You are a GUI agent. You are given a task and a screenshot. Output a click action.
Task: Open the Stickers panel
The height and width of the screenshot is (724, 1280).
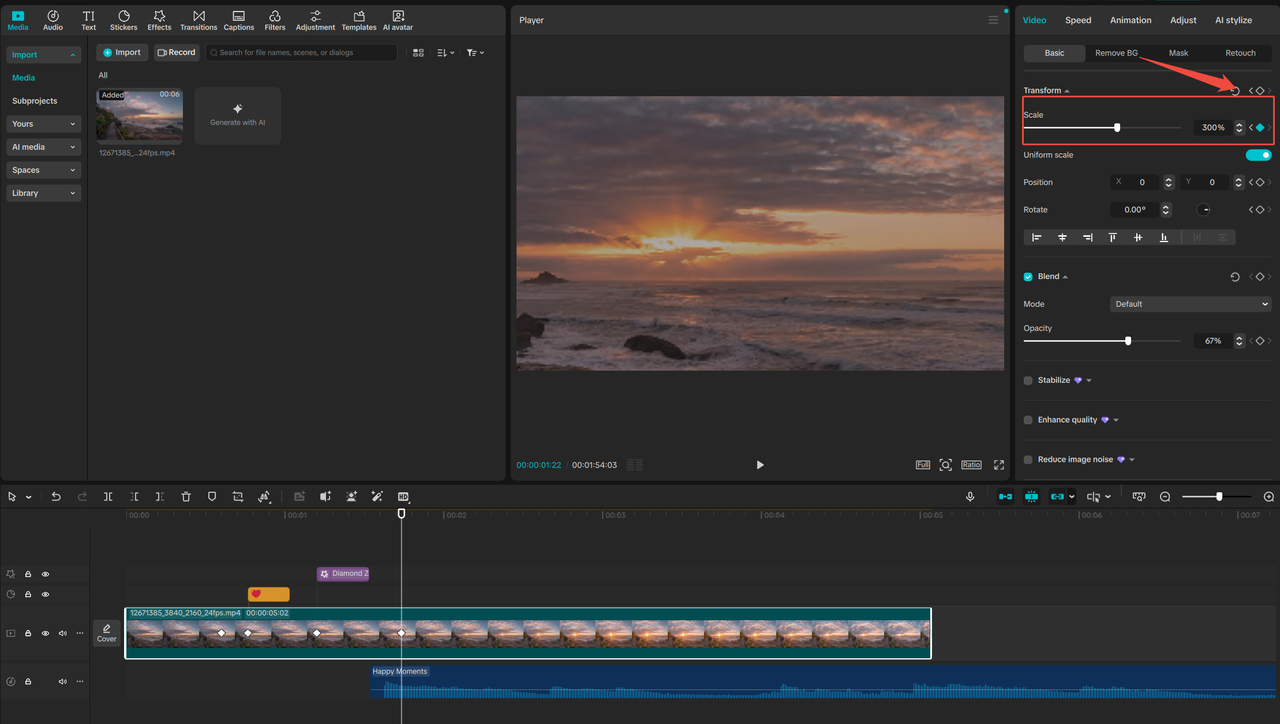pos(123,19)
